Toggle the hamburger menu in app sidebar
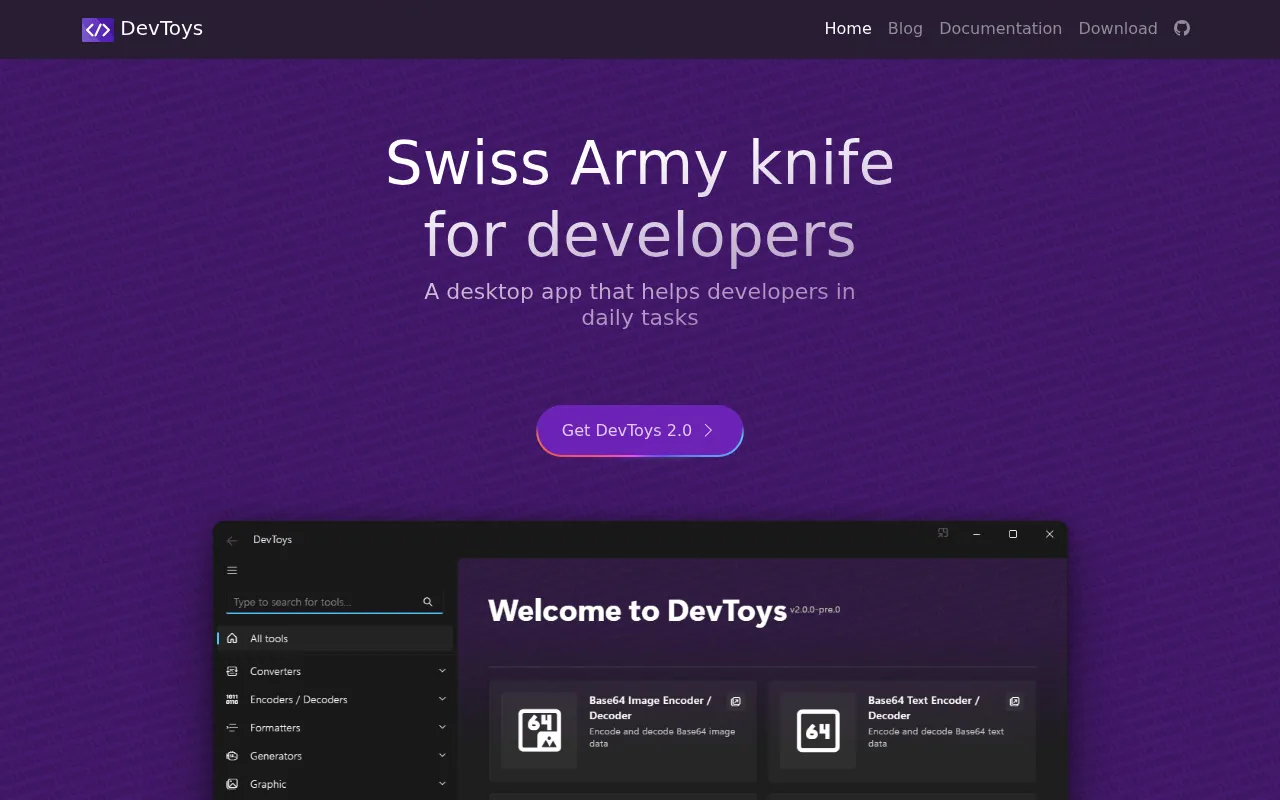Image resolution: width=1280 pixels, height=800 pixels. click(232, 570)
